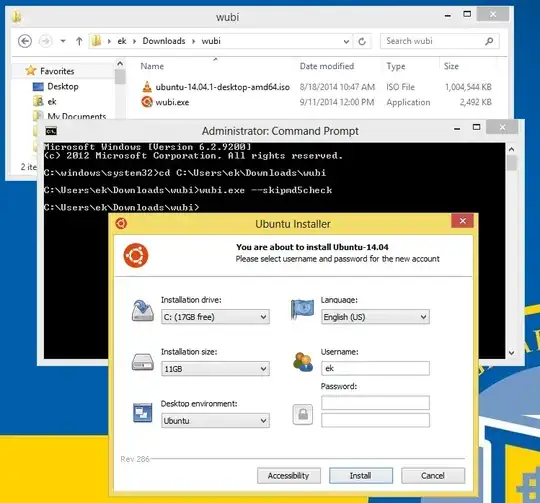Click the Back arrow in wubi Explorer window

(25, 41)
